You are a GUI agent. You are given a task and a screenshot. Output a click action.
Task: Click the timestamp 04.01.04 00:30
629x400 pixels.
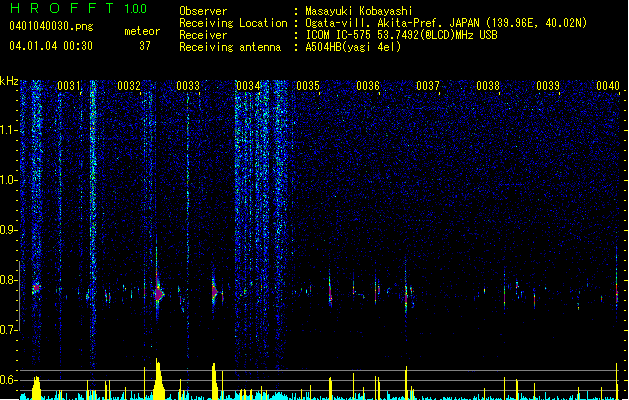click(x=51, y=46)
